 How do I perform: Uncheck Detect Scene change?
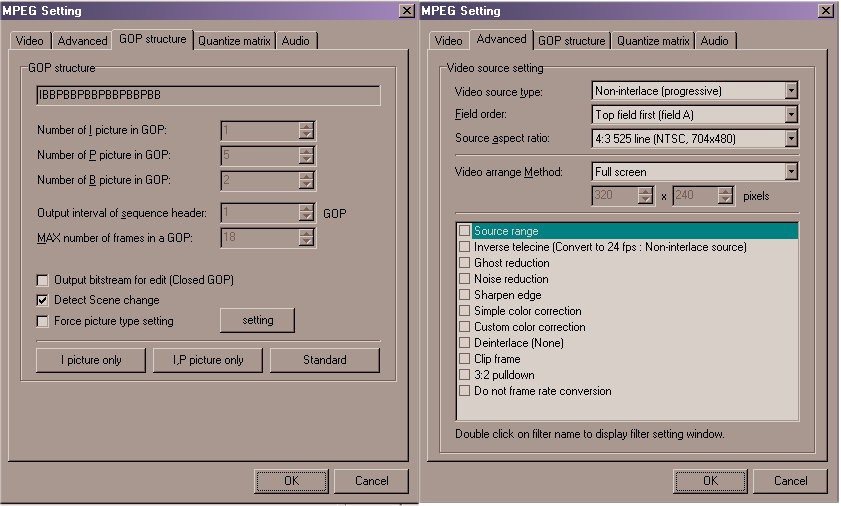point(42,300)
